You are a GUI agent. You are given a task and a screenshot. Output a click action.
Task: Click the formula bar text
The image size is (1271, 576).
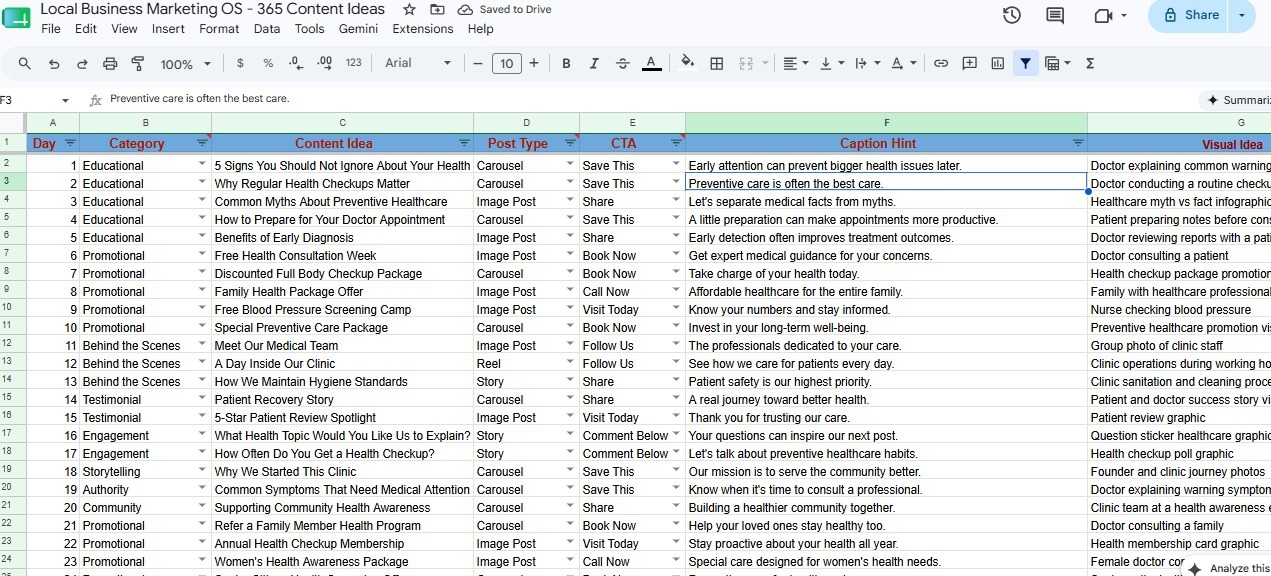199,99
